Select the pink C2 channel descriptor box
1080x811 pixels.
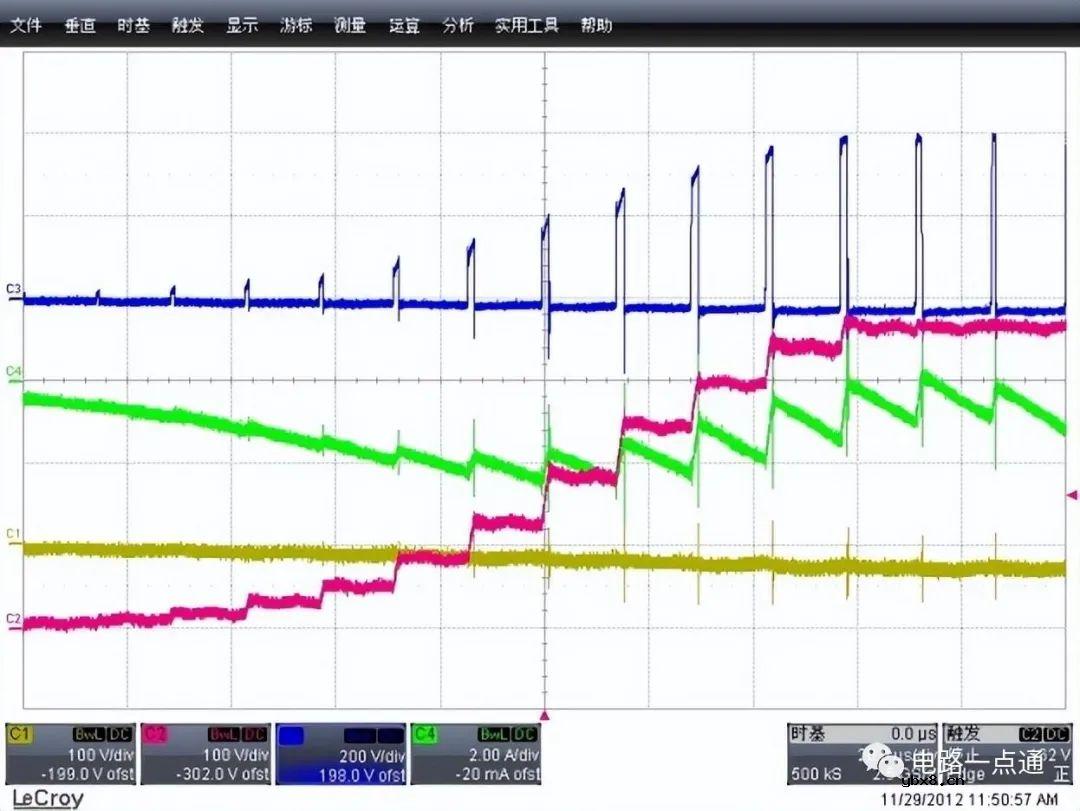click(x=206, y=754)
